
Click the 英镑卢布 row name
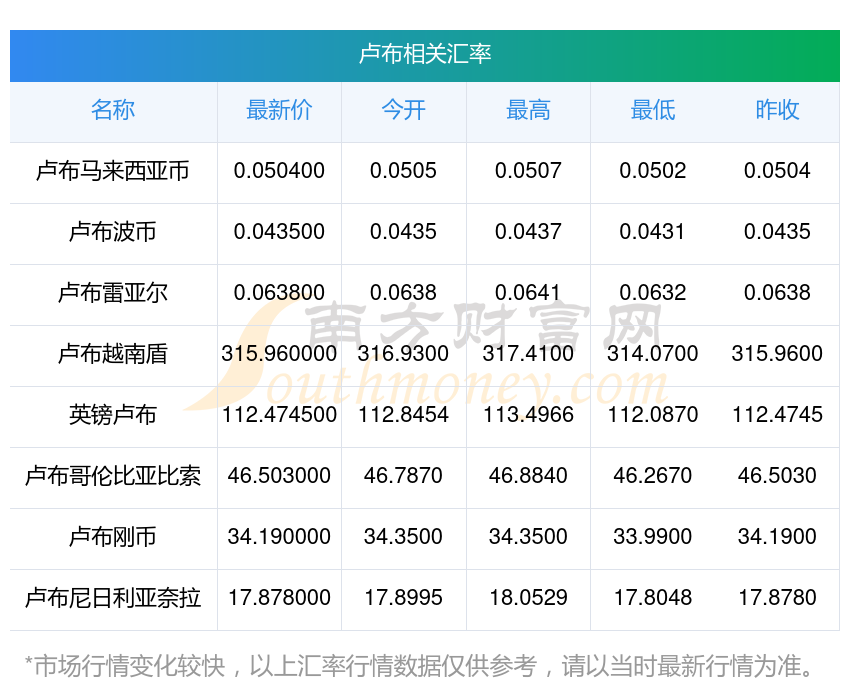coord(113,415)
